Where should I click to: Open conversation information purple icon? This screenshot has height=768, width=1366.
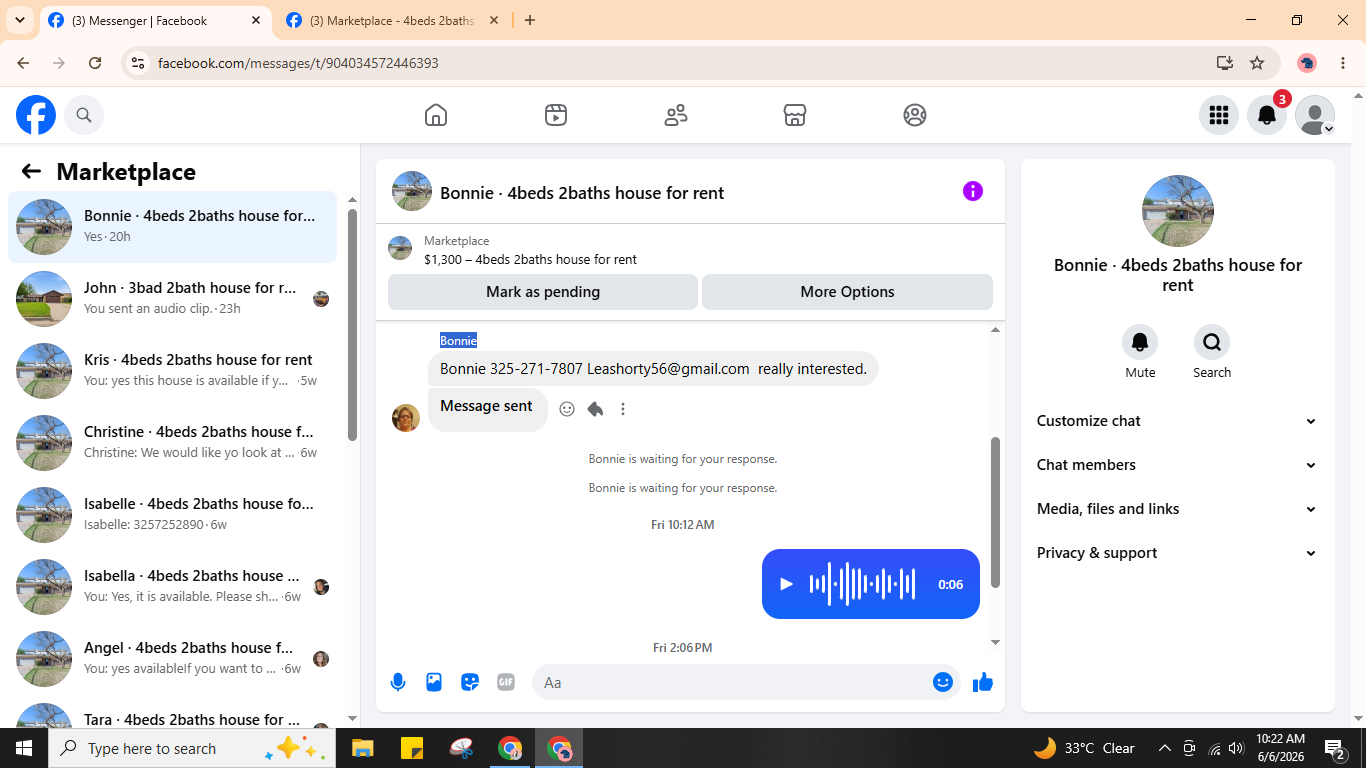[973, 191]
